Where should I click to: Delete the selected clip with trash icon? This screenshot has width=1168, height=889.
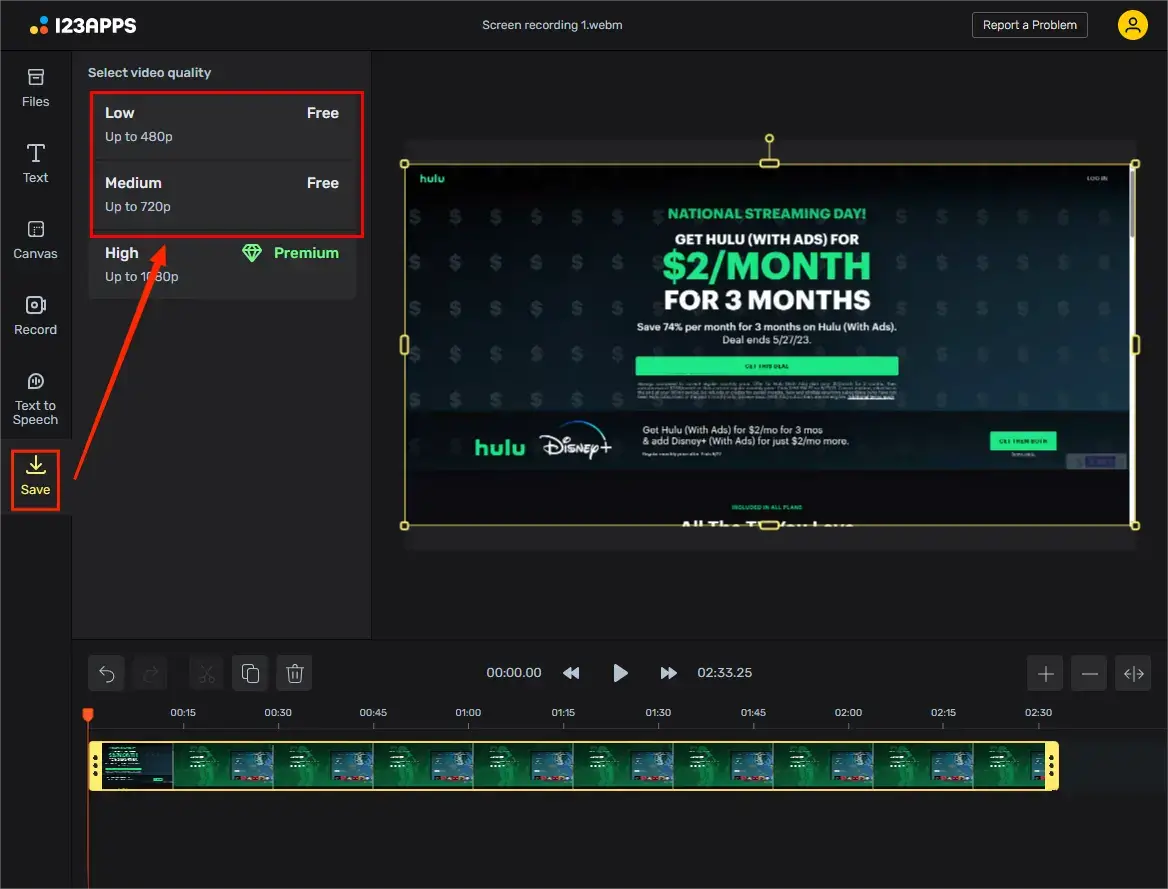pos(294,674)
